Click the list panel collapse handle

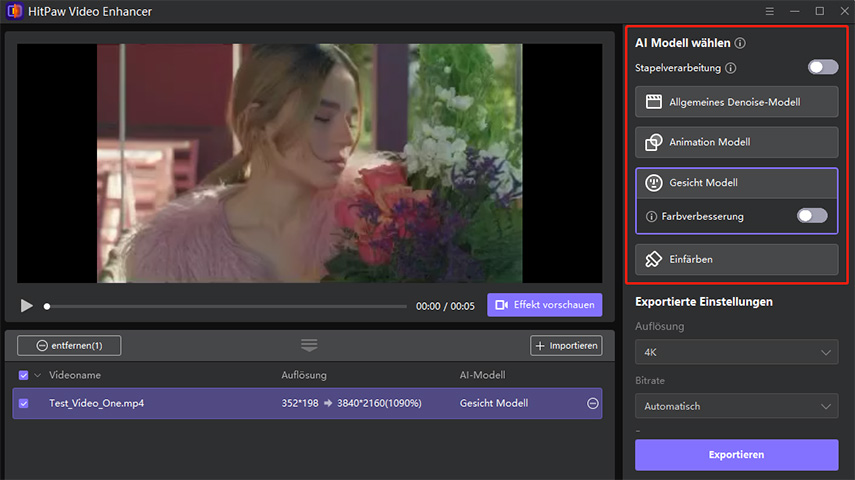coord(309,345)
